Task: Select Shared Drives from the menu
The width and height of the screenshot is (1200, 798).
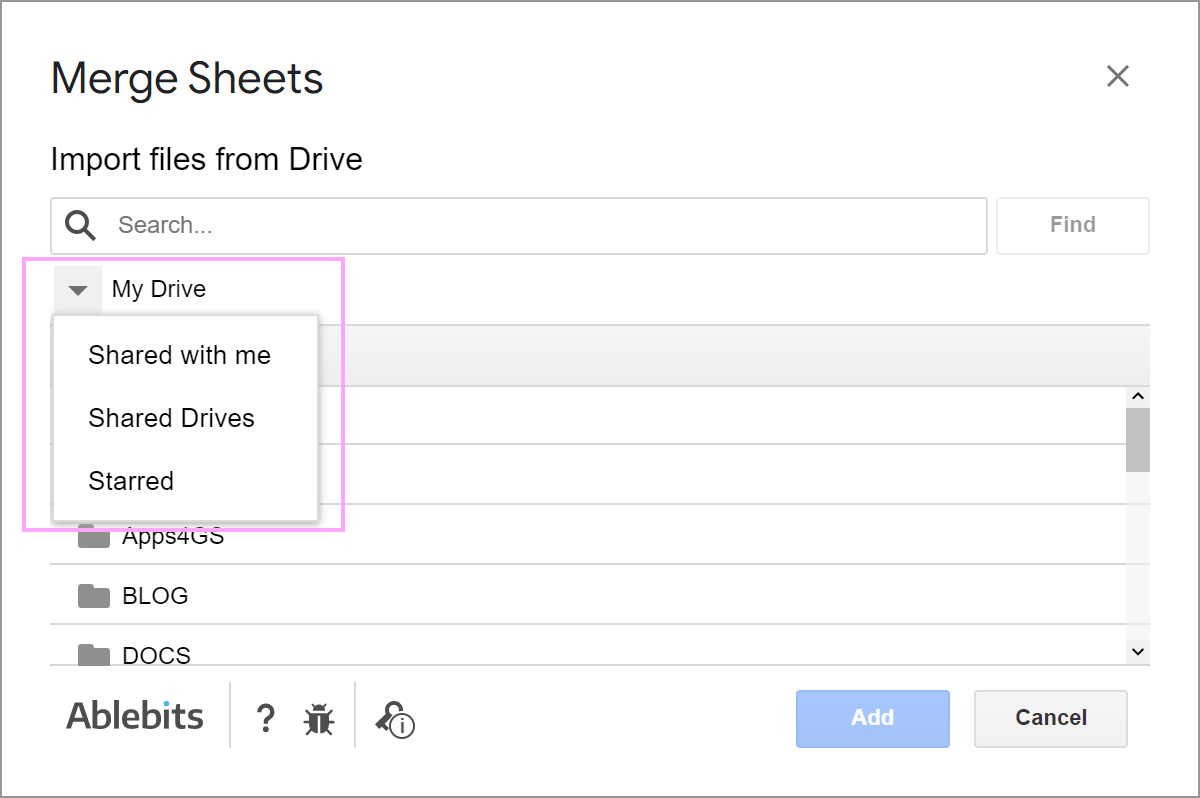Action: [171, 418]
